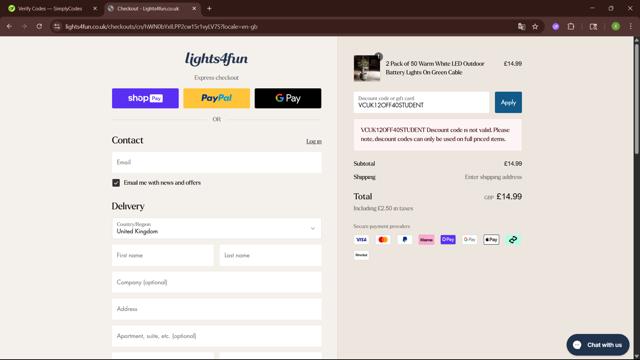Apply the discount code

508,102
